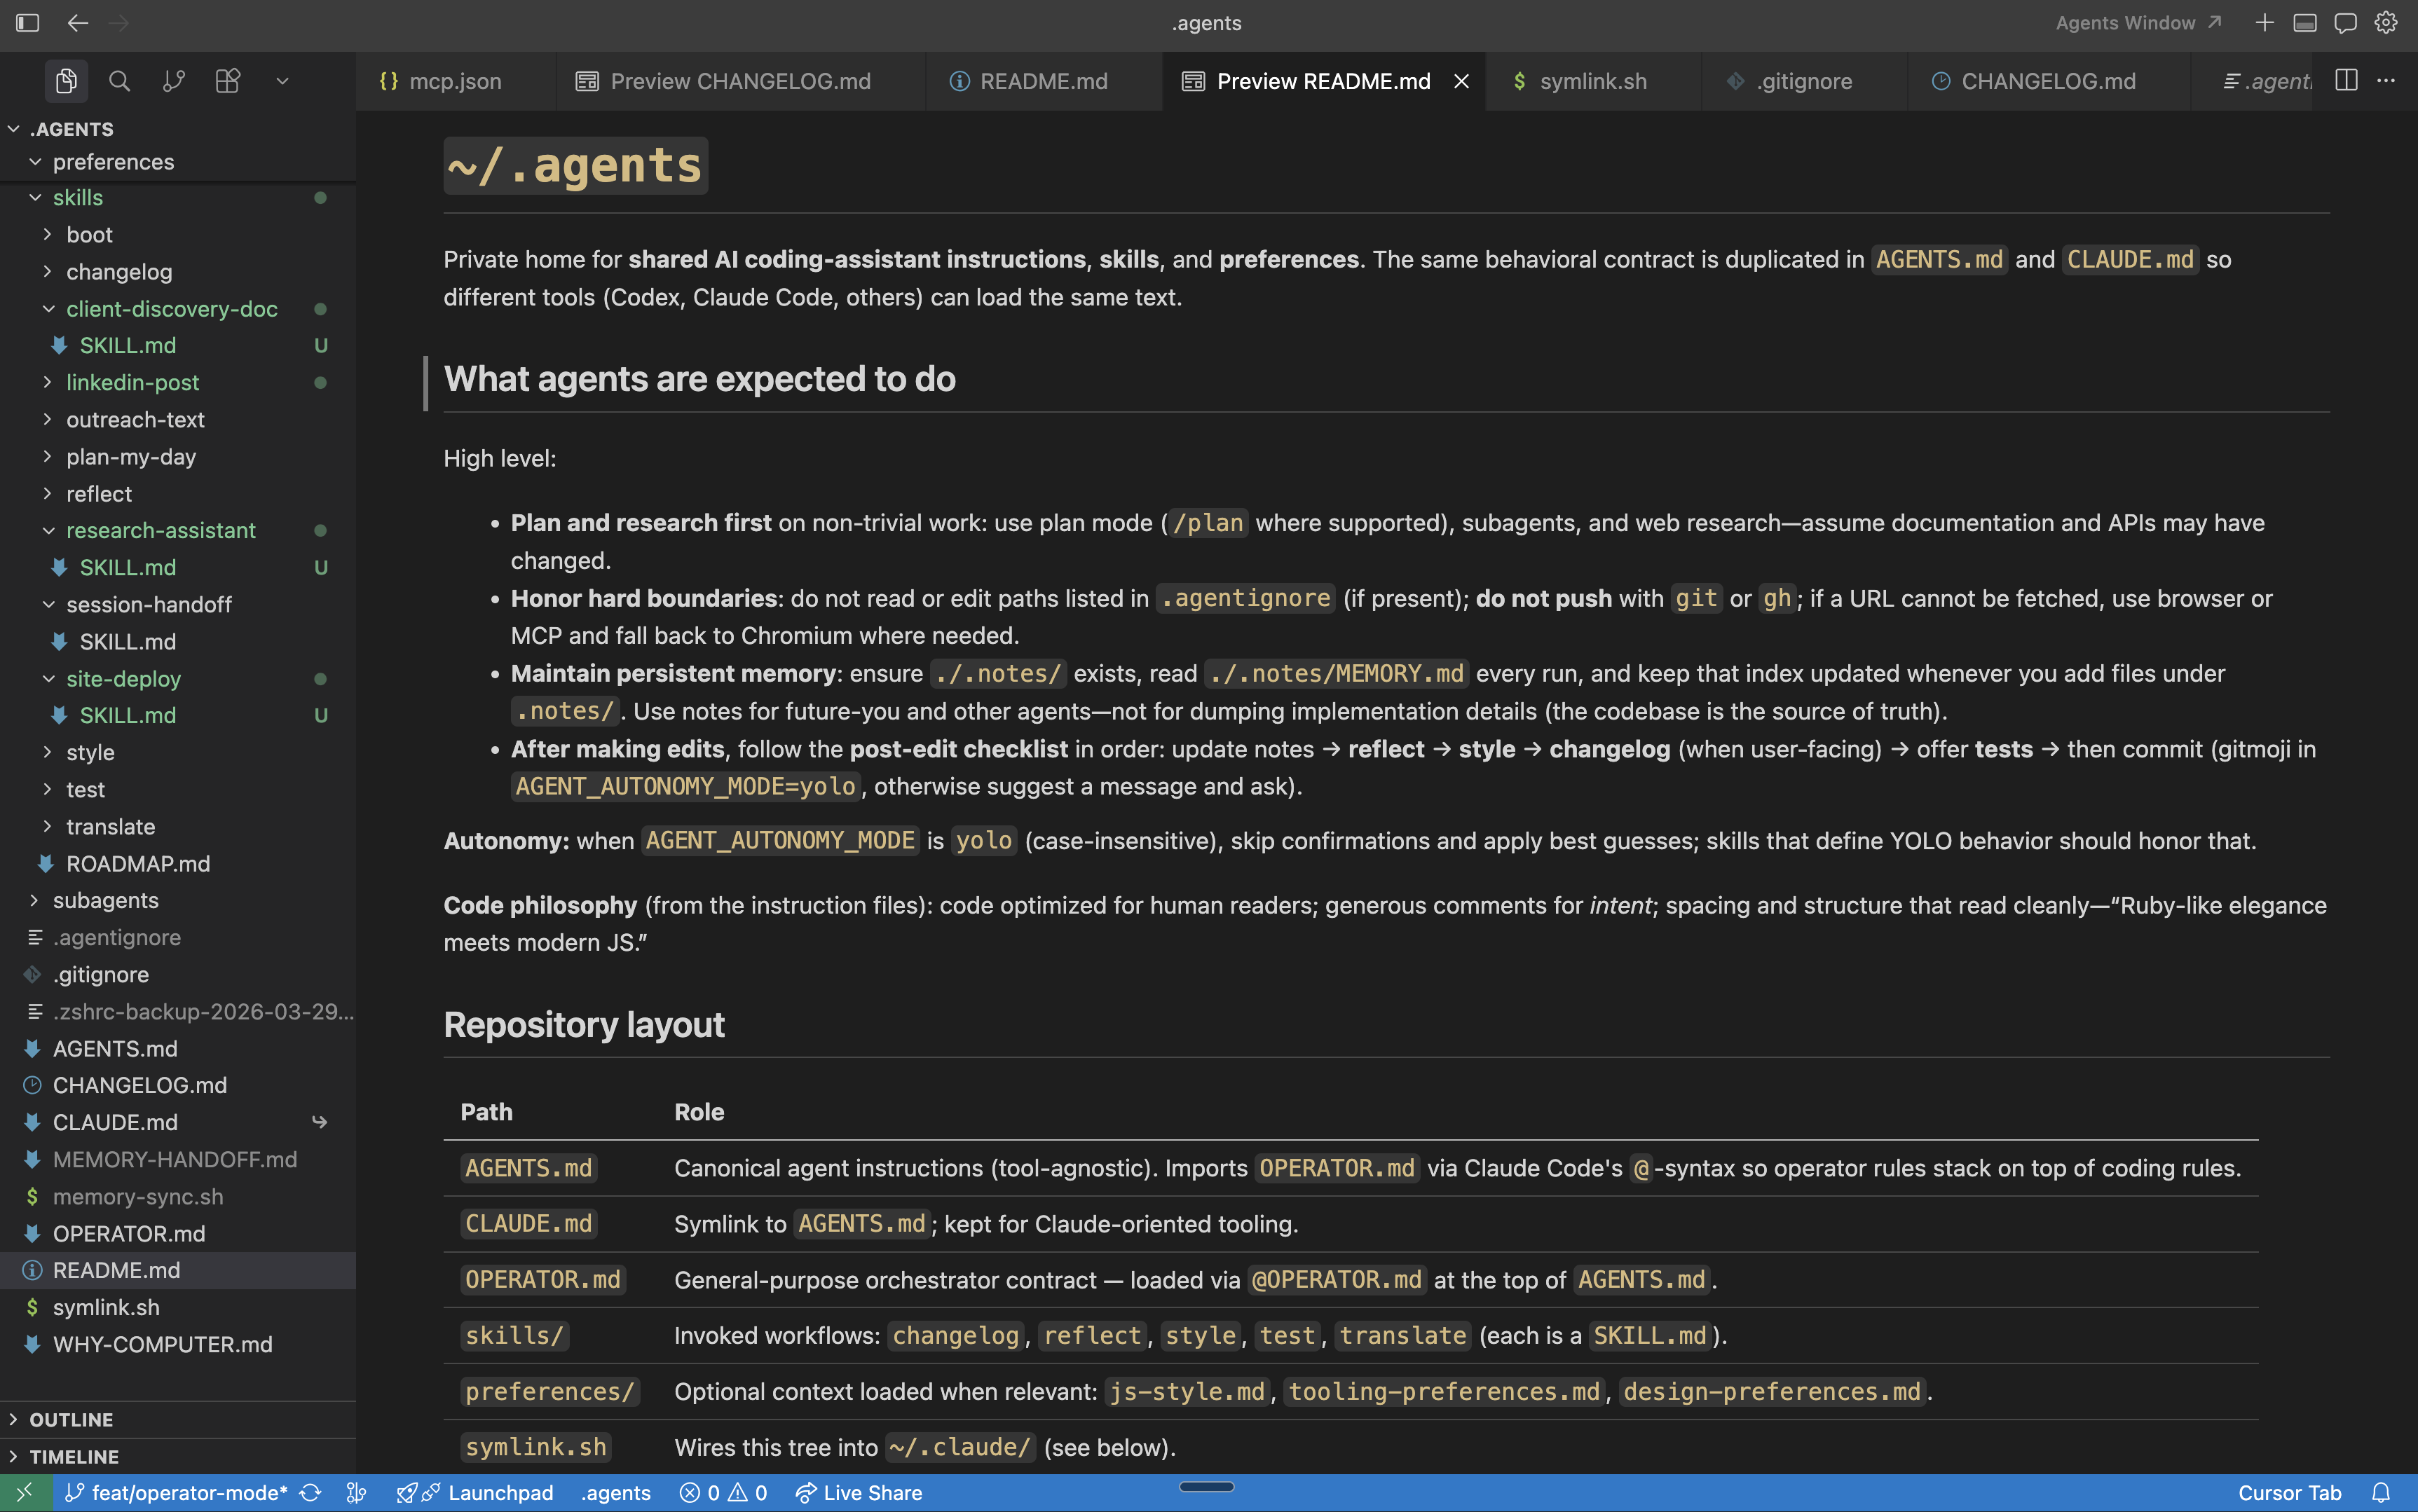This screenshot has height=1512, width=2418.
Task: Open the Search view icon
Action: 119,81
